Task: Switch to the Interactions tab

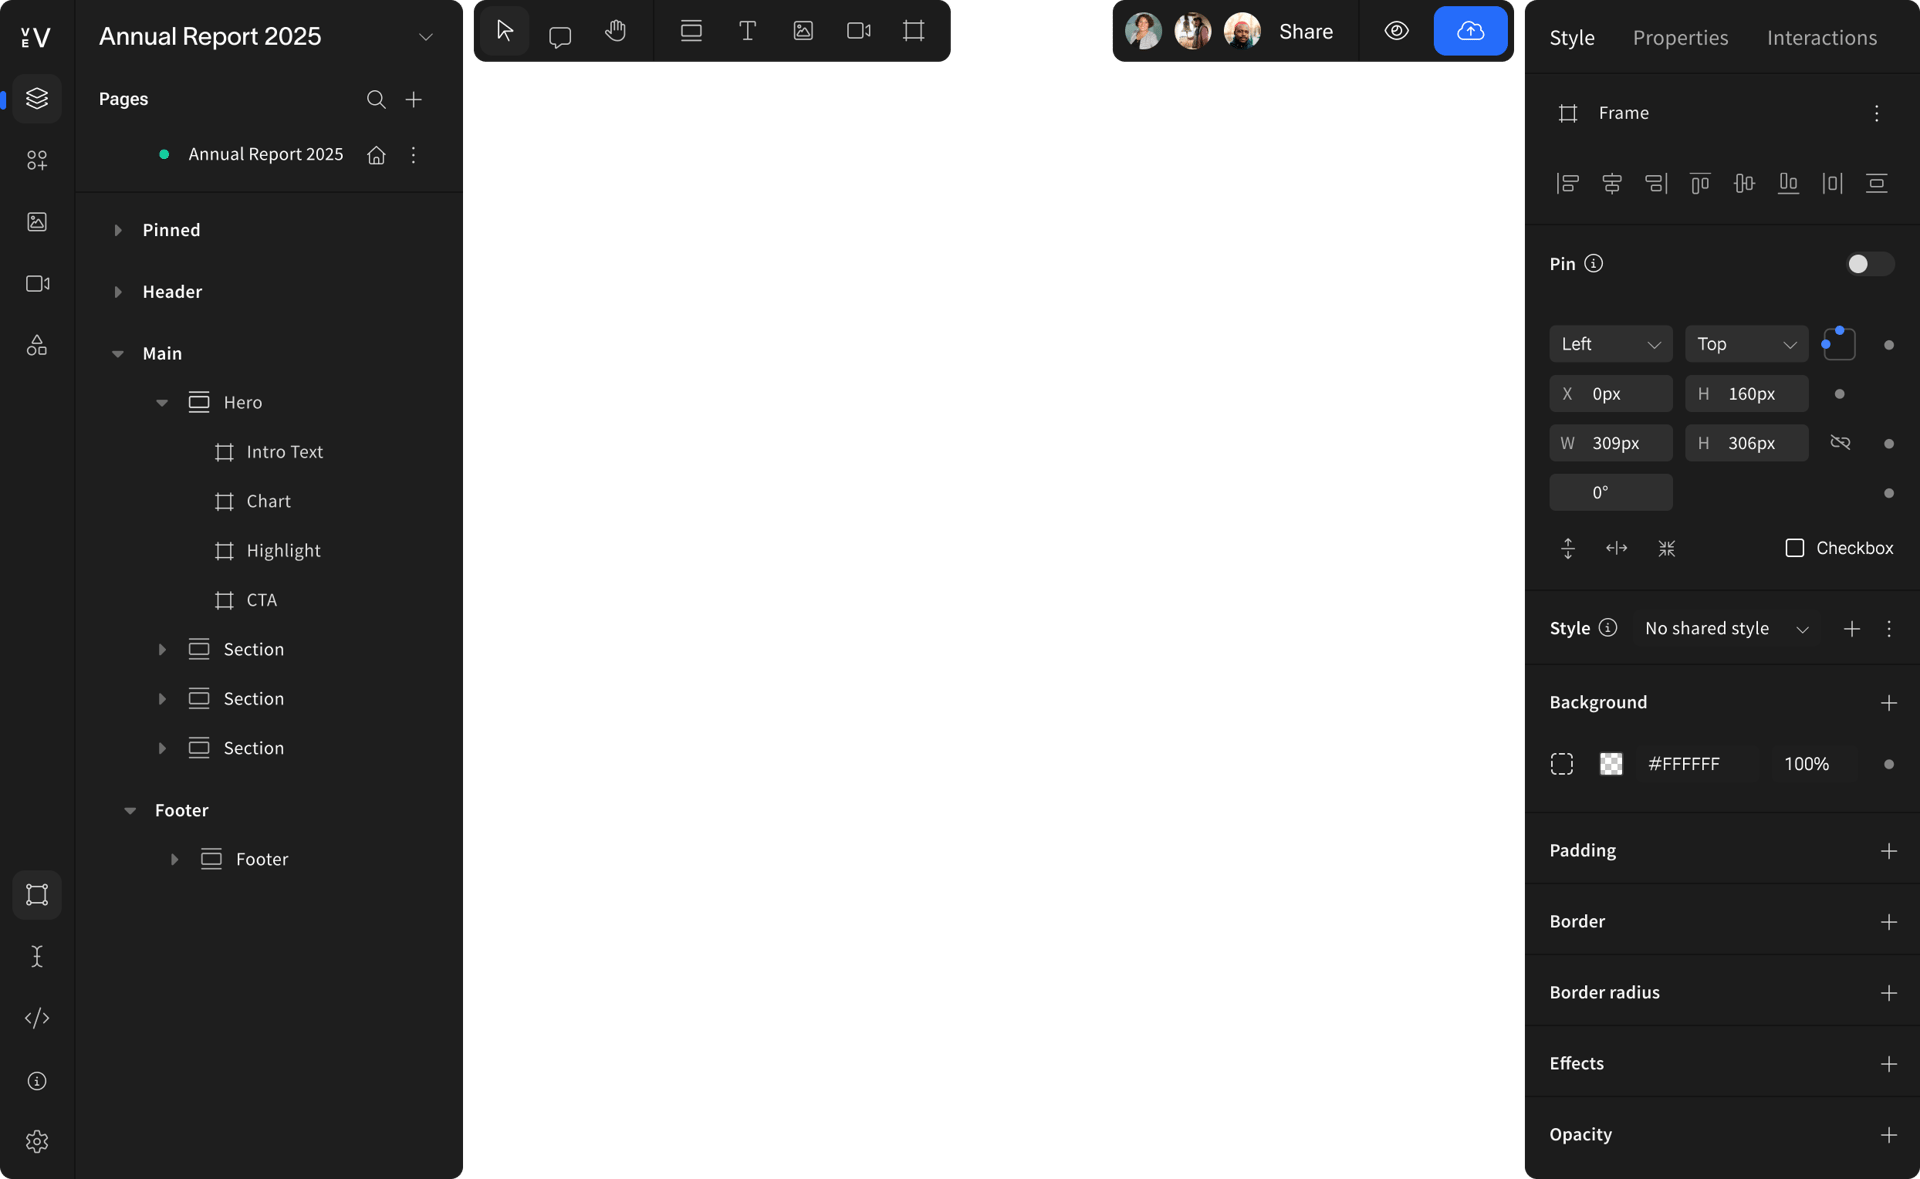Action: pyautogui.click(x=1822, y=37)
